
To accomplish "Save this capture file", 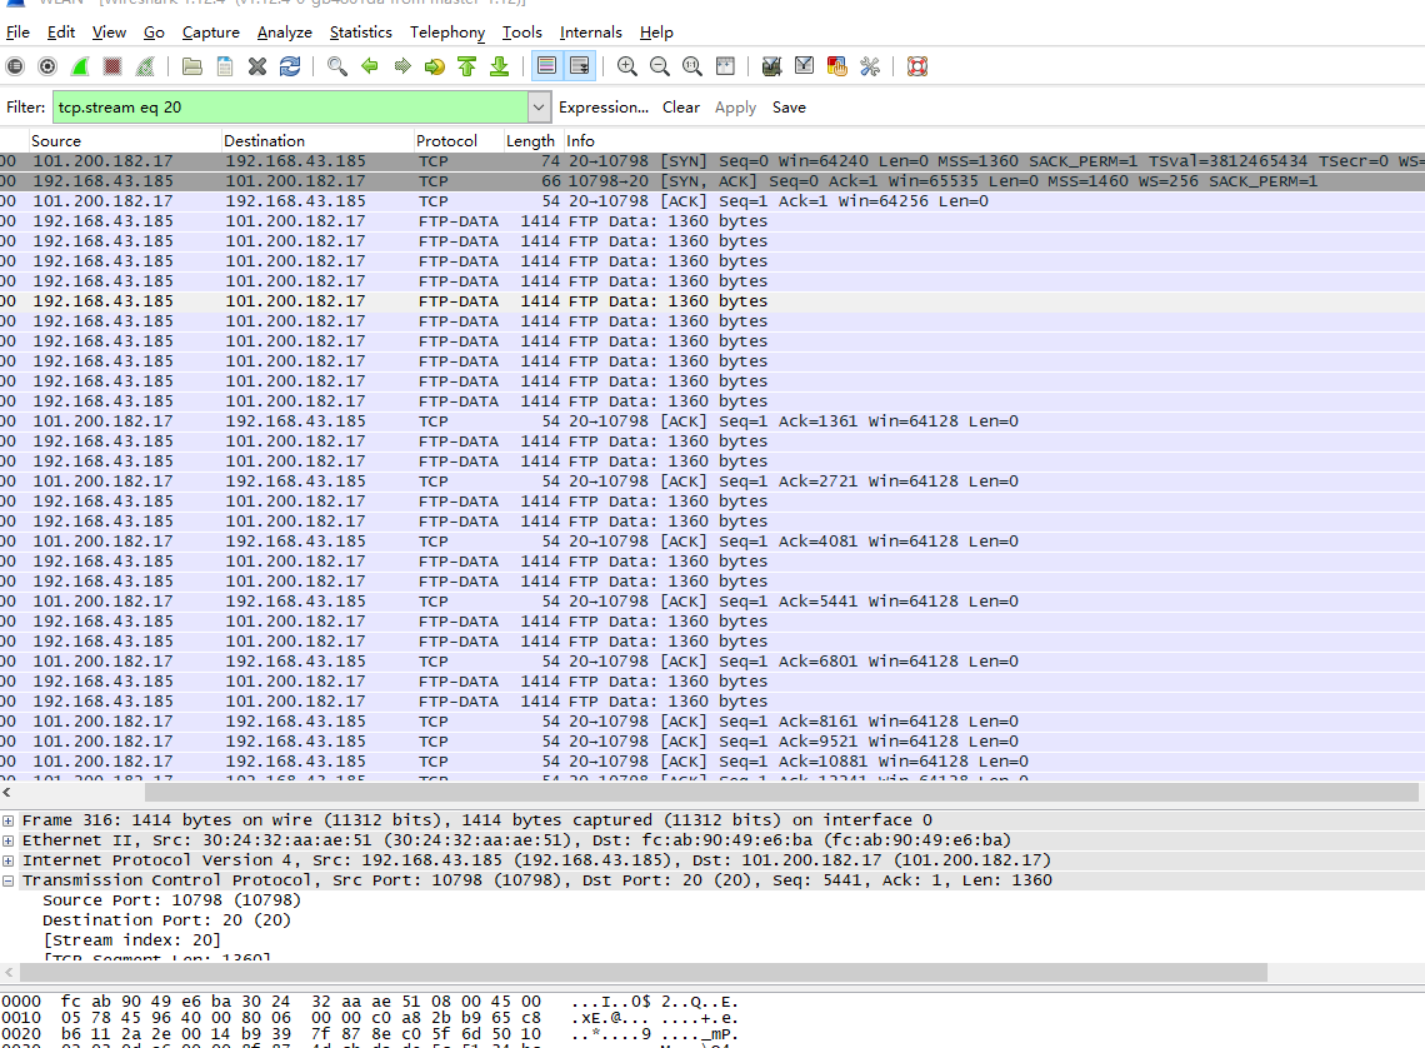I will click(225, 66).
